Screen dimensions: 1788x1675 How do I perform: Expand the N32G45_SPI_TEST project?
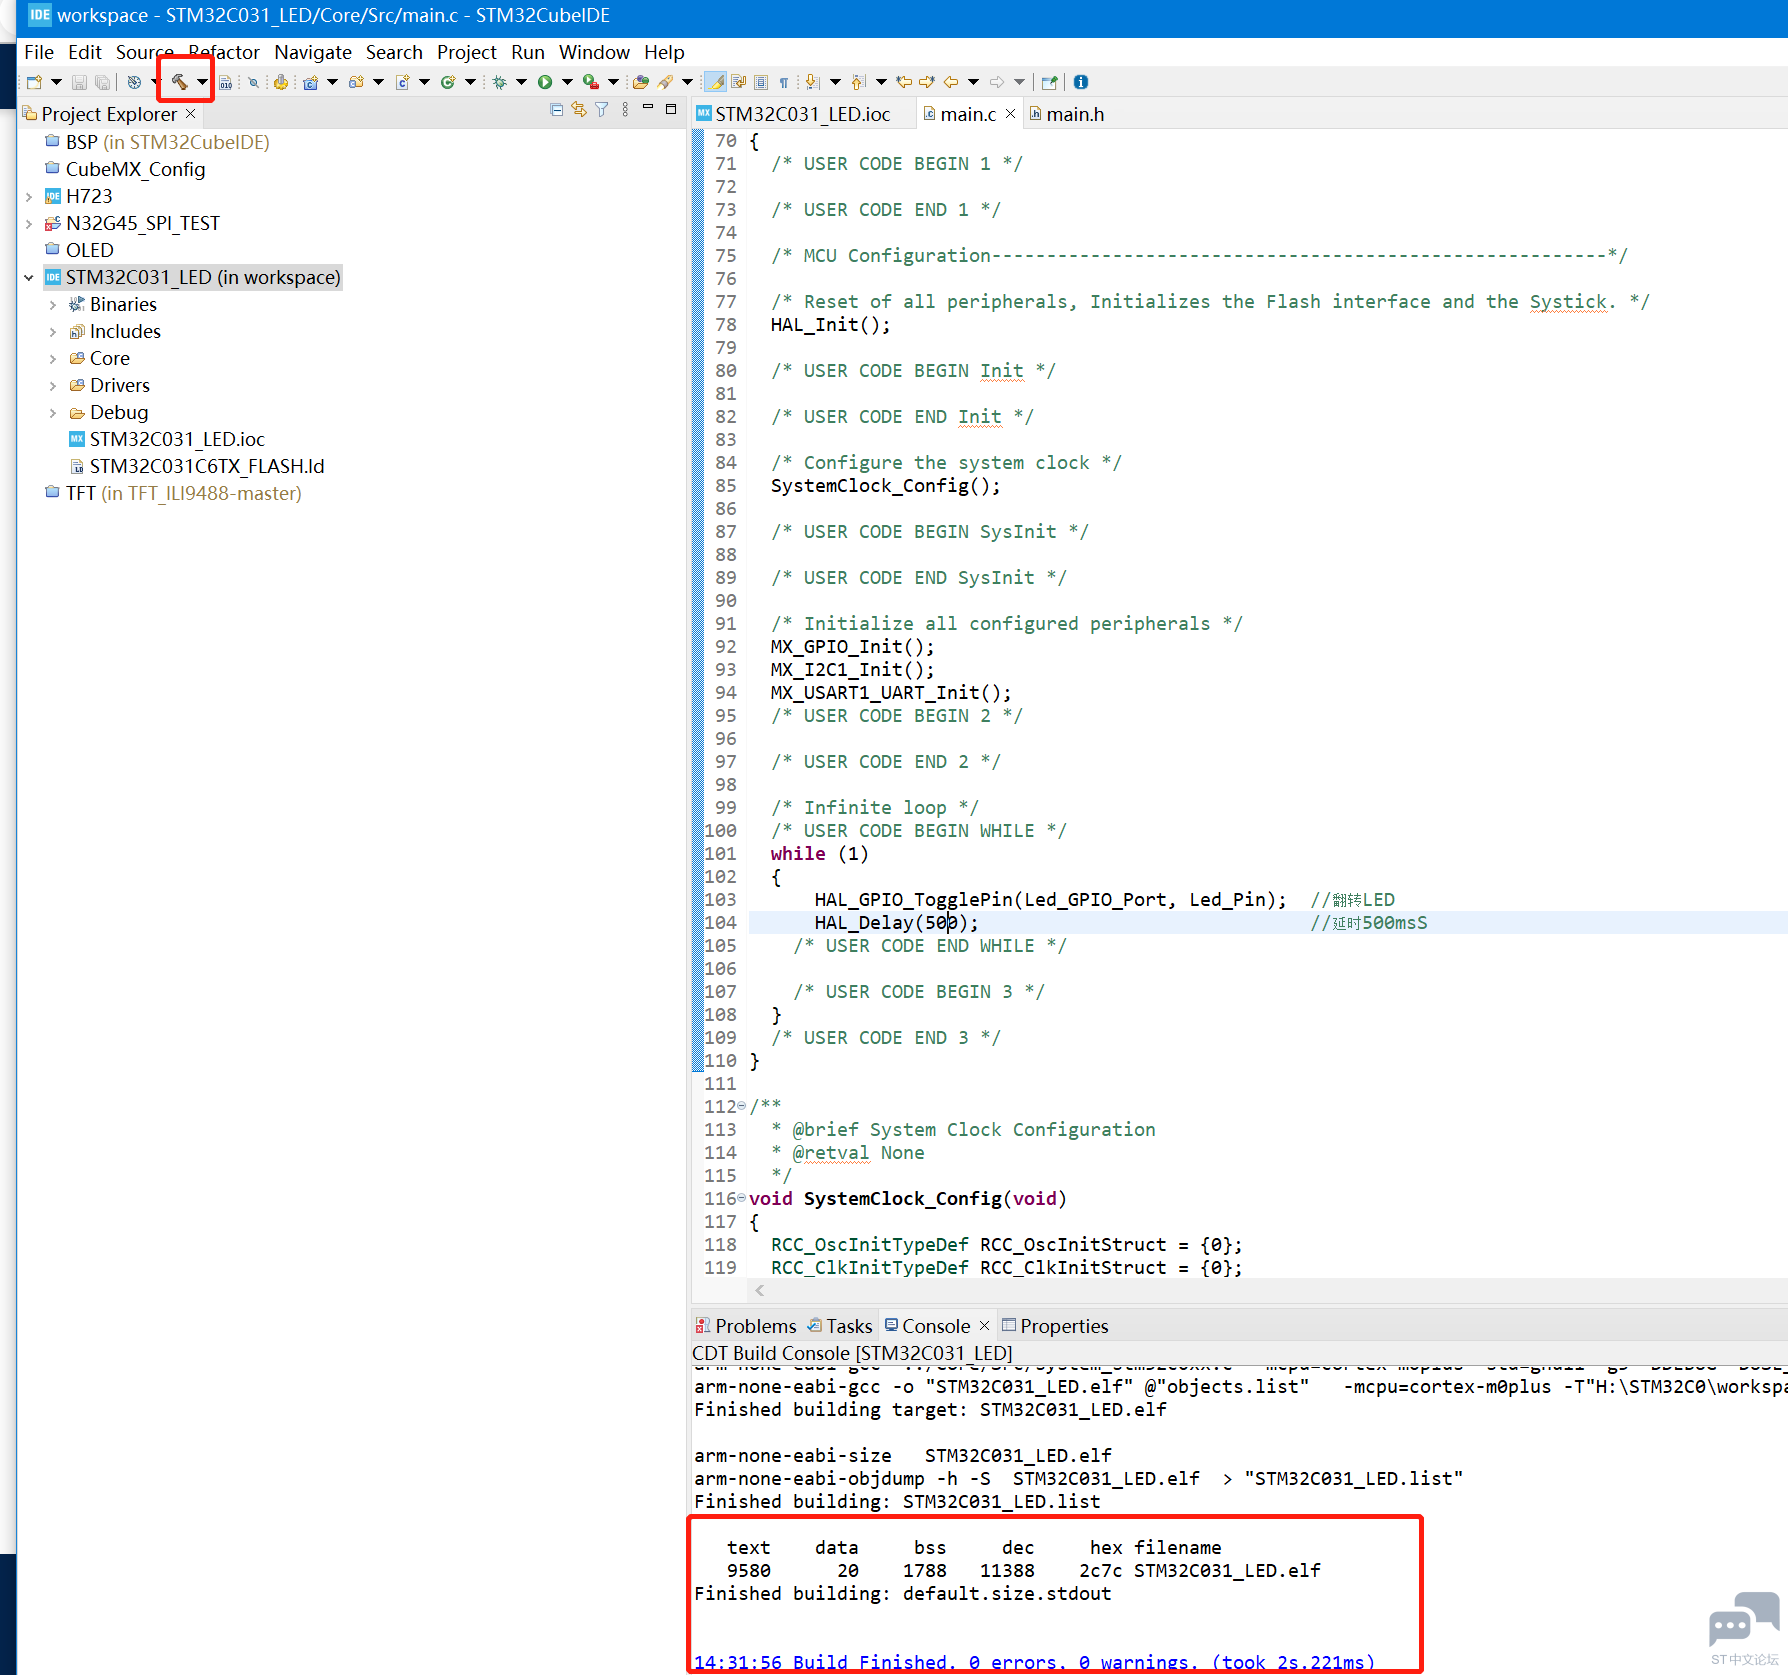pyautogui.click(x=29, y=223)
